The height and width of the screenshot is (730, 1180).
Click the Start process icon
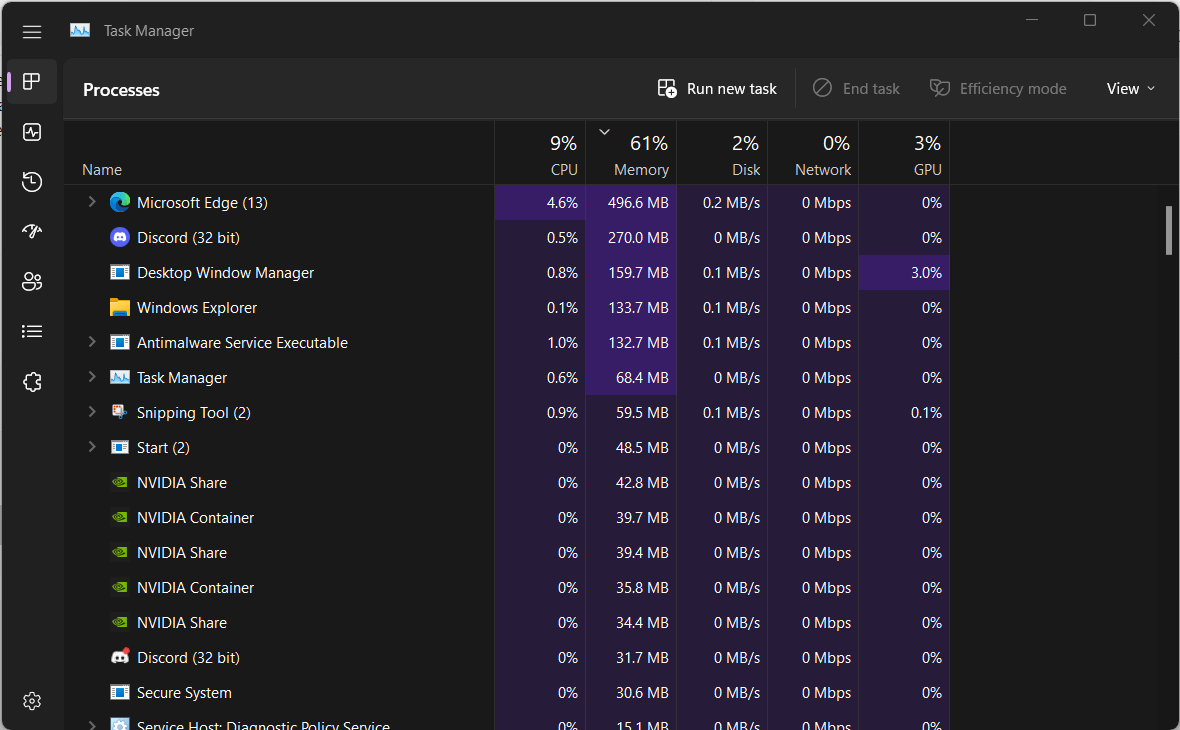(120, 447)
